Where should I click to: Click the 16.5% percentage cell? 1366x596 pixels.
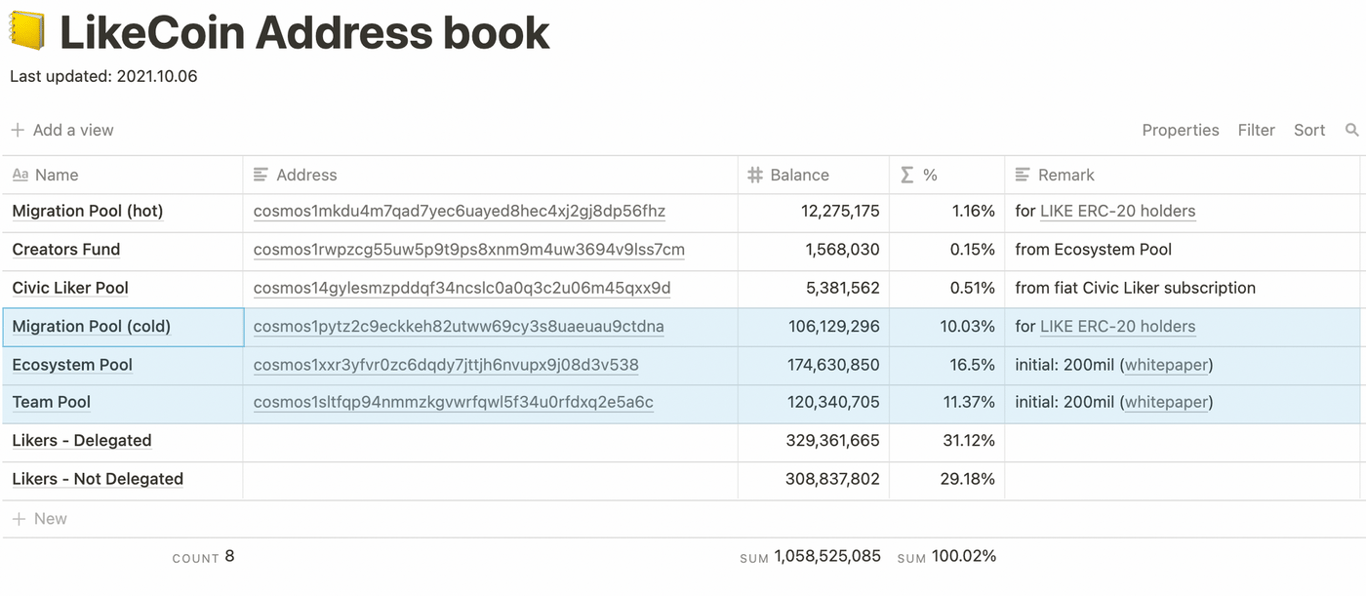(x=947, y=365)
